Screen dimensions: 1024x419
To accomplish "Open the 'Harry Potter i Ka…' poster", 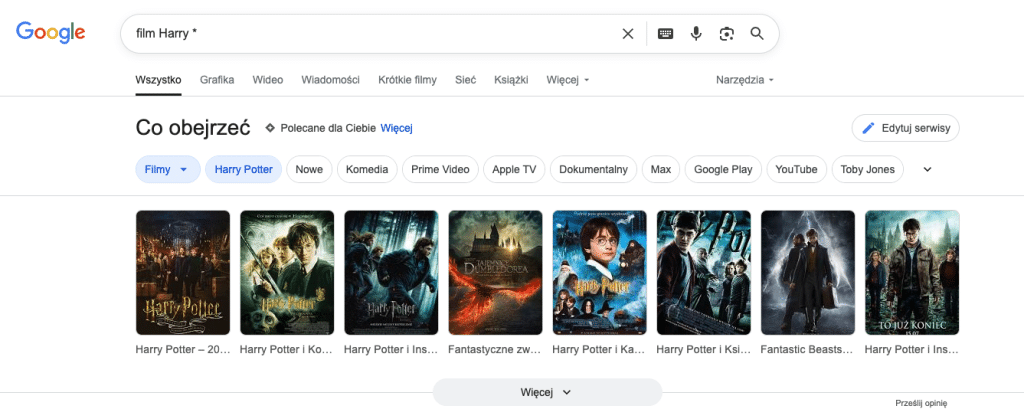I will pos(600,272).
